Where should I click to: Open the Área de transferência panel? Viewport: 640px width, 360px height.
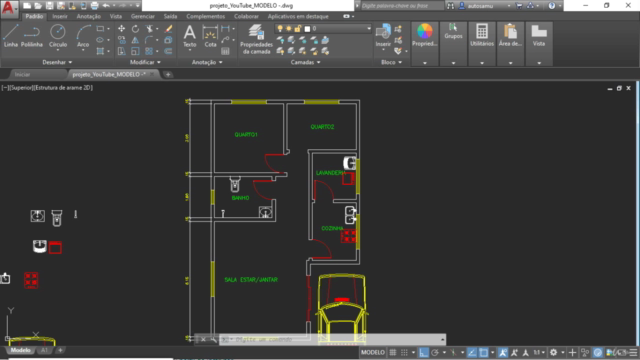pos(510,35)
